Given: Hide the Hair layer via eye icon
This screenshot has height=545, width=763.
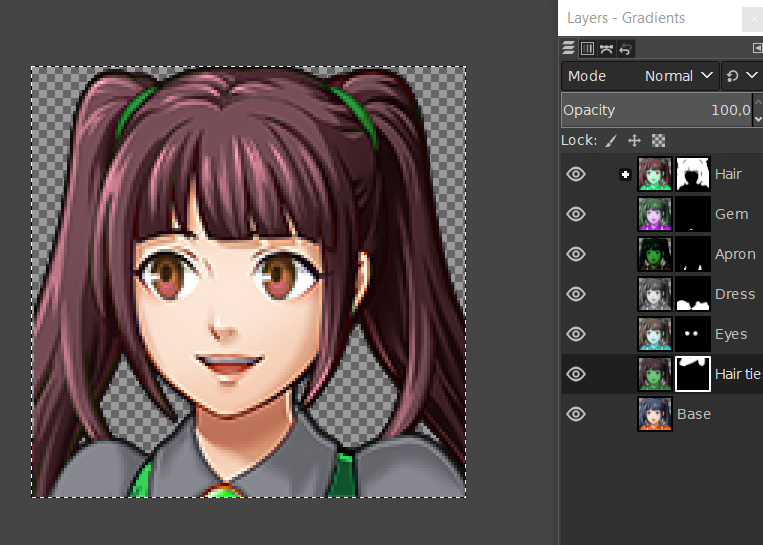Looking at the screenshot, I should pos(576,174).
